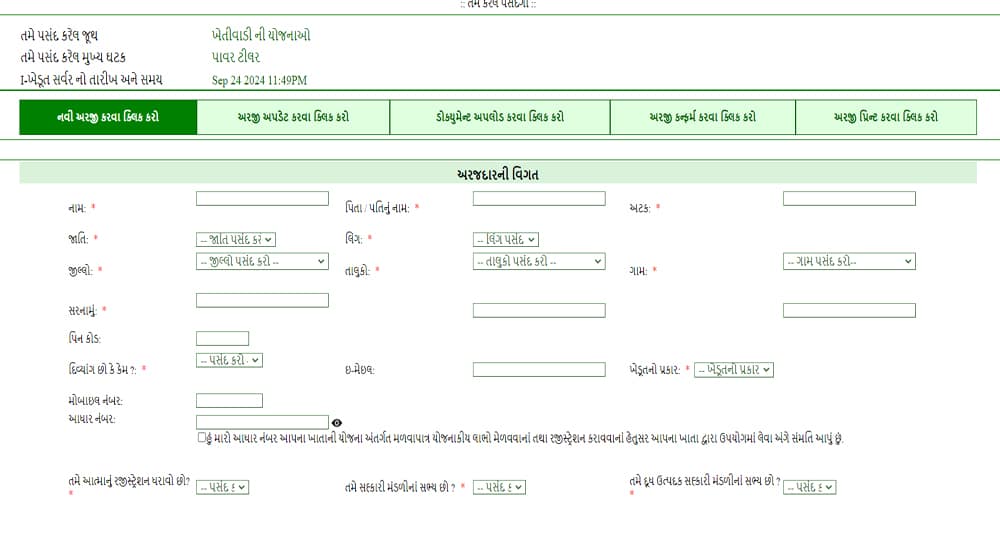Screen dimensions: 1000x550
Task: Click the eye icon beside Aadhaar number field
Action: (x=337, y=423)
